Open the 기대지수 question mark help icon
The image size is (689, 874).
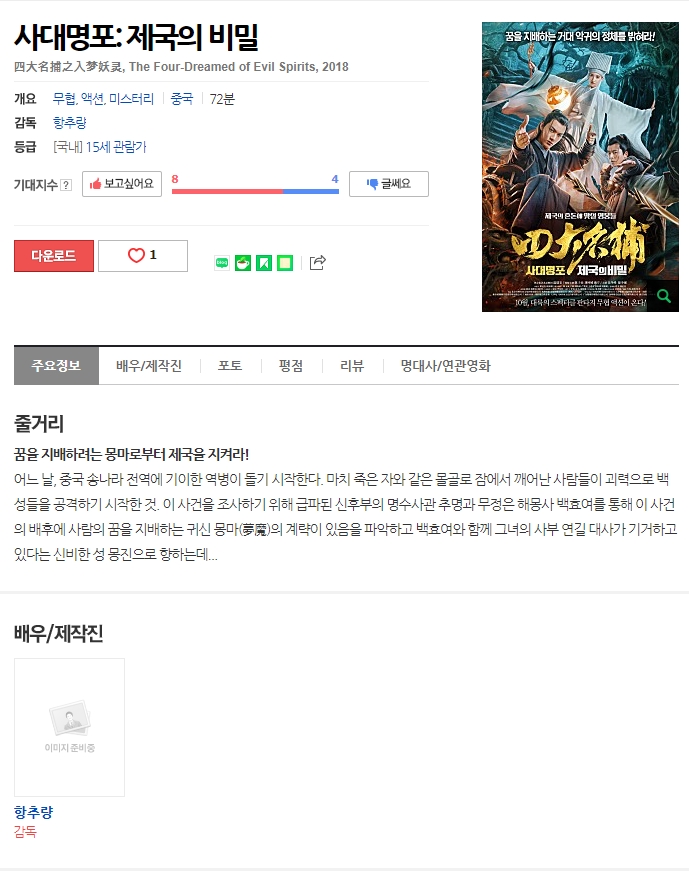(x=66, y=185)
